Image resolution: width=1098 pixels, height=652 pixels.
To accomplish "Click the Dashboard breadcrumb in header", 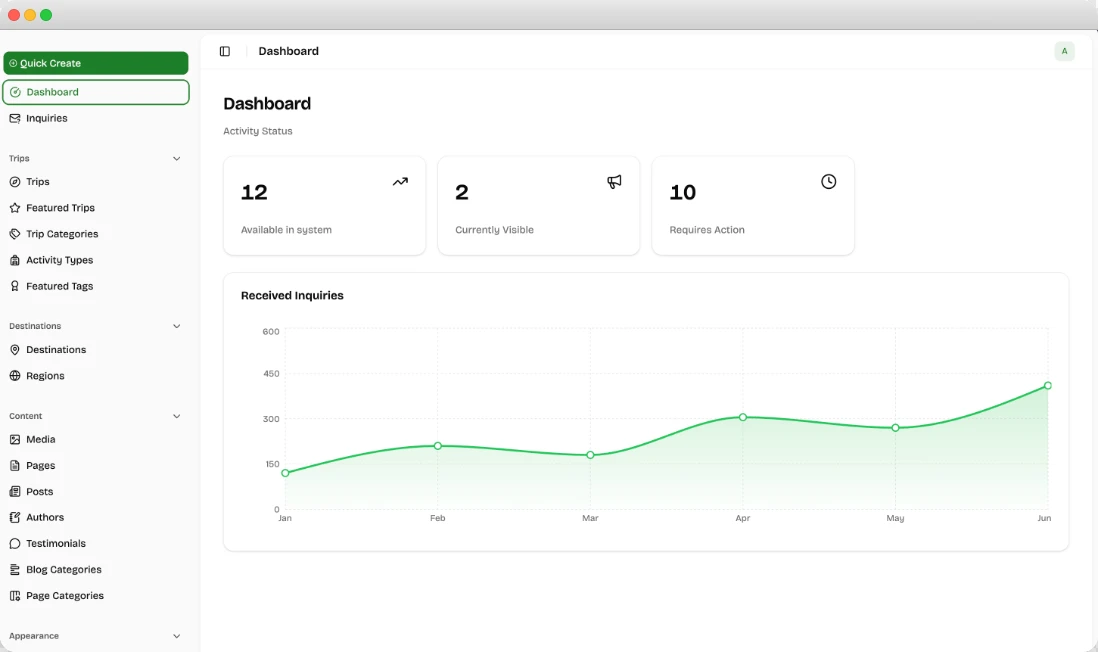I will coord(289,51).
